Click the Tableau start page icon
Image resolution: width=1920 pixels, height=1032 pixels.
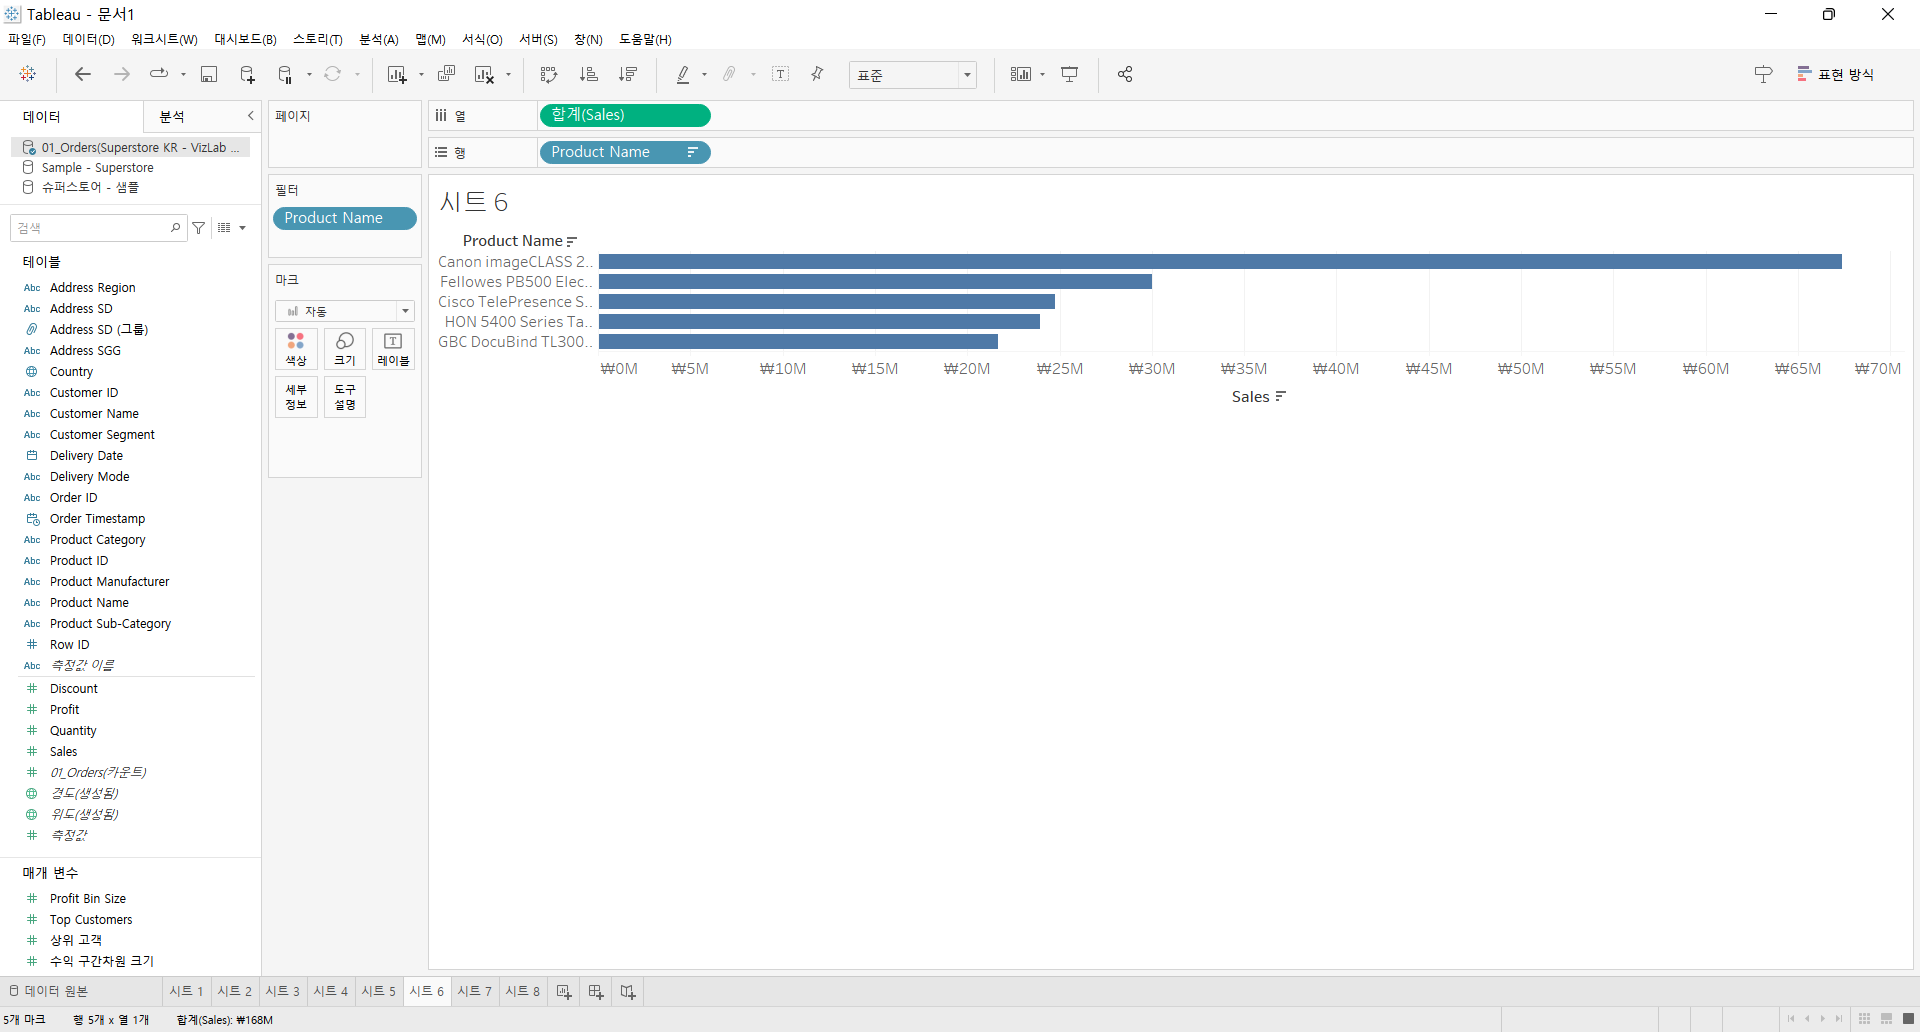[27, 74]
